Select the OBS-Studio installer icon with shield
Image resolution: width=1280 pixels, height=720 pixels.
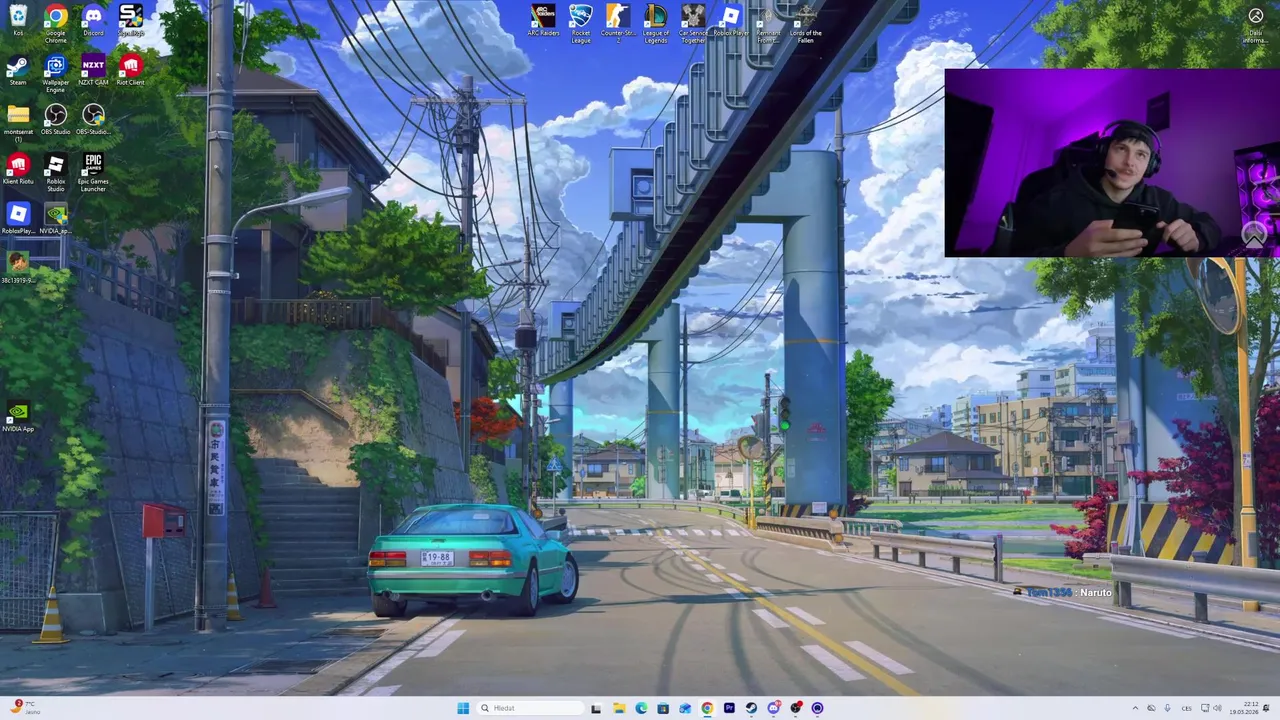[93, 120]
